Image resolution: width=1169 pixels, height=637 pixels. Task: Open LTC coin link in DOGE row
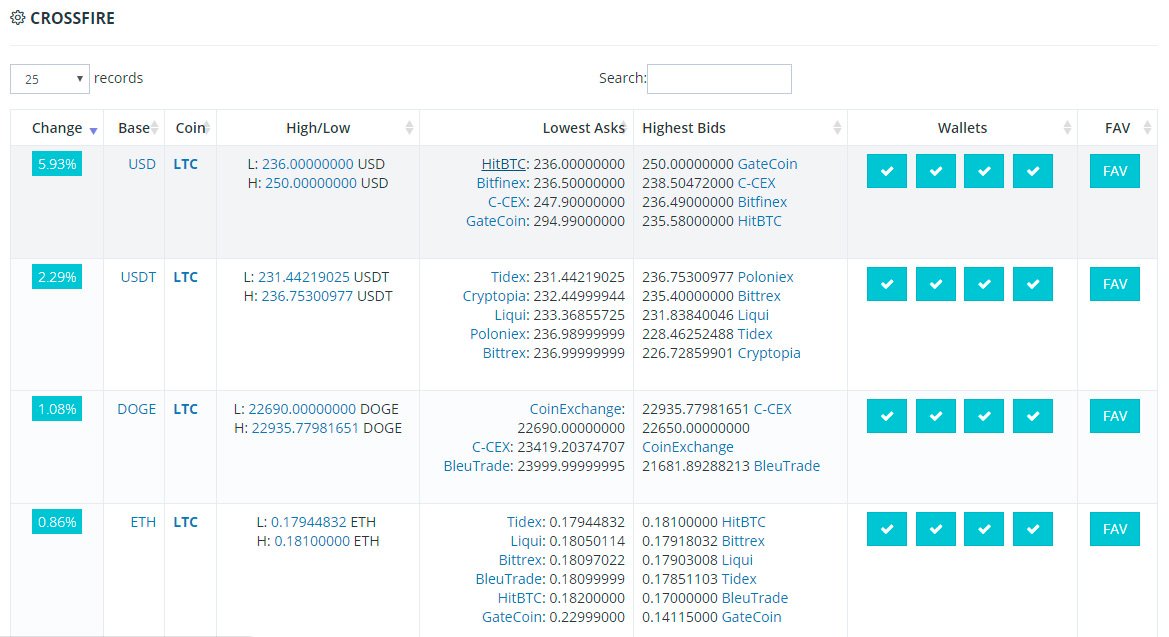coord(186,409)
